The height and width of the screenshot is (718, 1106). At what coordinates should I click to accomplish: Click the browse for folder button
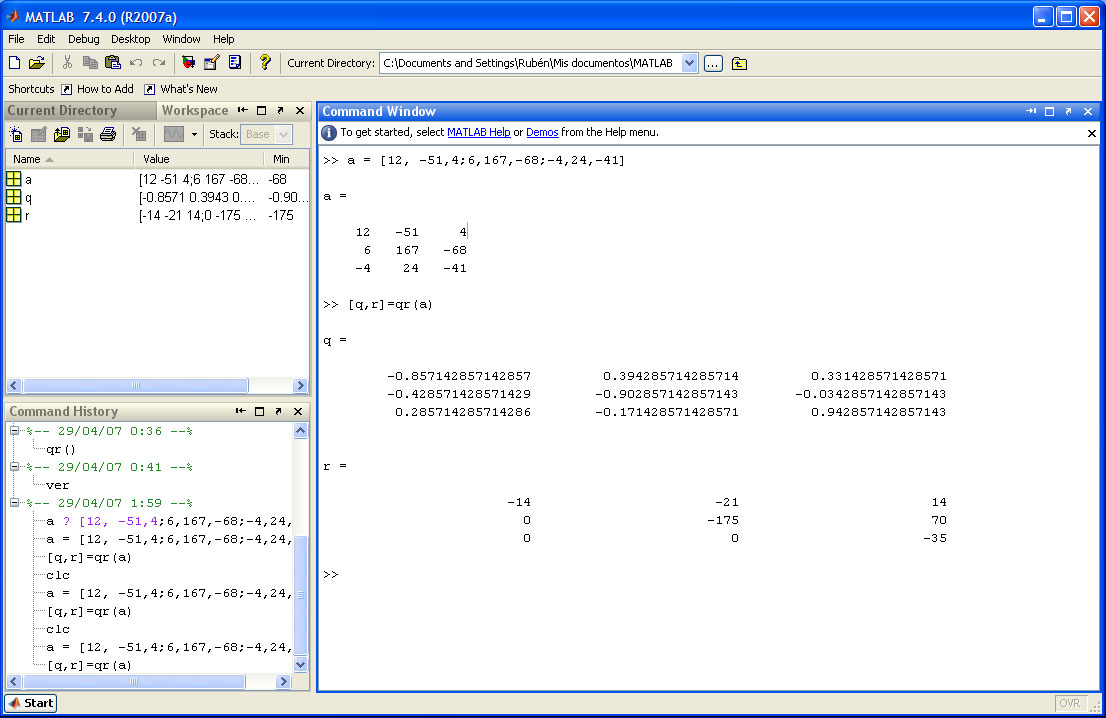pyautogui.click(x=713, y=63)
